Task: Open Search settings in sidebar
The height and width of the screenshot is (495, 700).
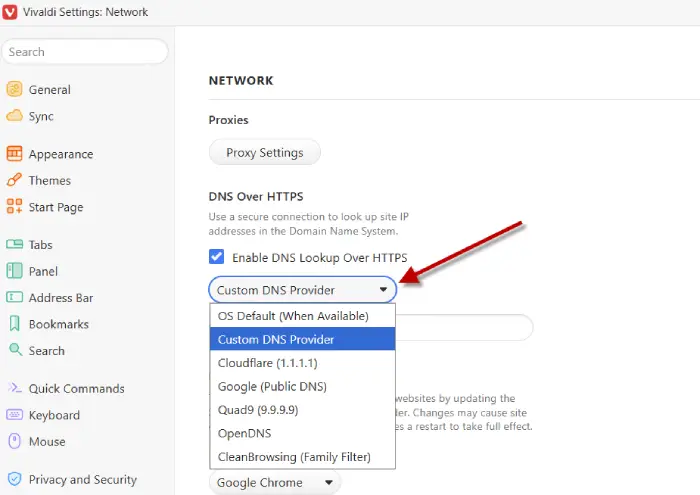Action: coord(47,350)
